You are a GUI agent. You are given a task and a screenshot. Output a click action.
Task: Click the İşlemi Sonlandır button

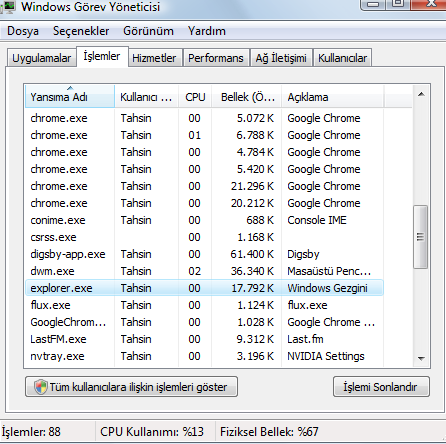tap(381, 387)
